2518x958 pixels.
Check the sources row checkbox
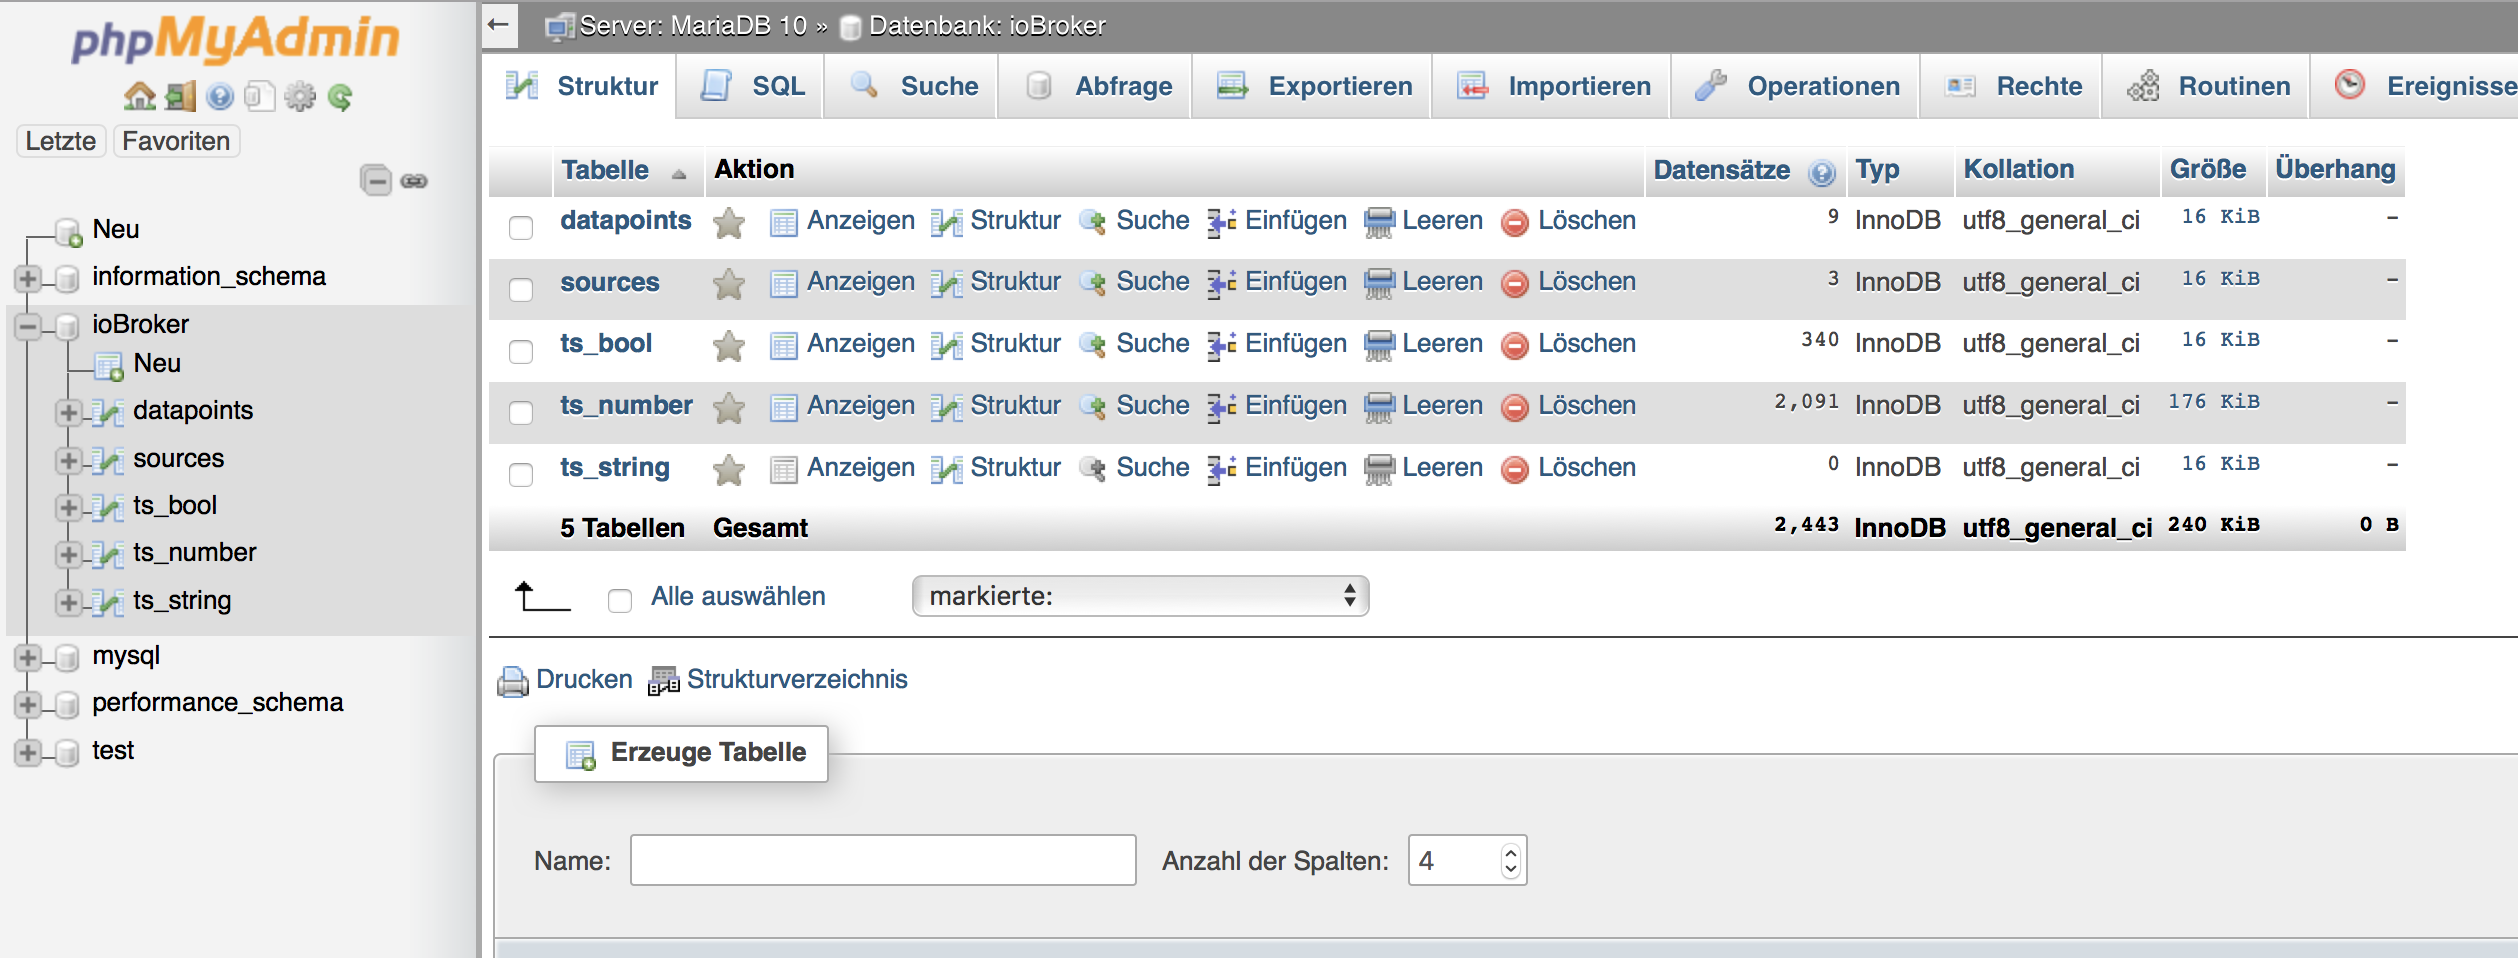point(521,290)
